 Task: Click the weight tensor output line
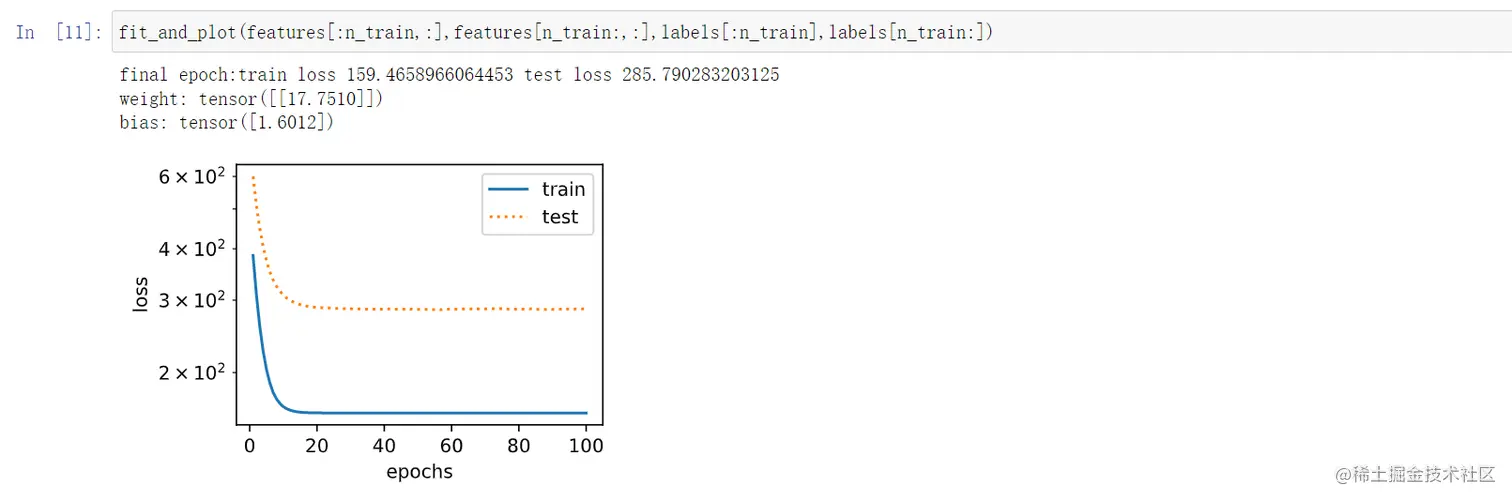[x=251, y=99]
